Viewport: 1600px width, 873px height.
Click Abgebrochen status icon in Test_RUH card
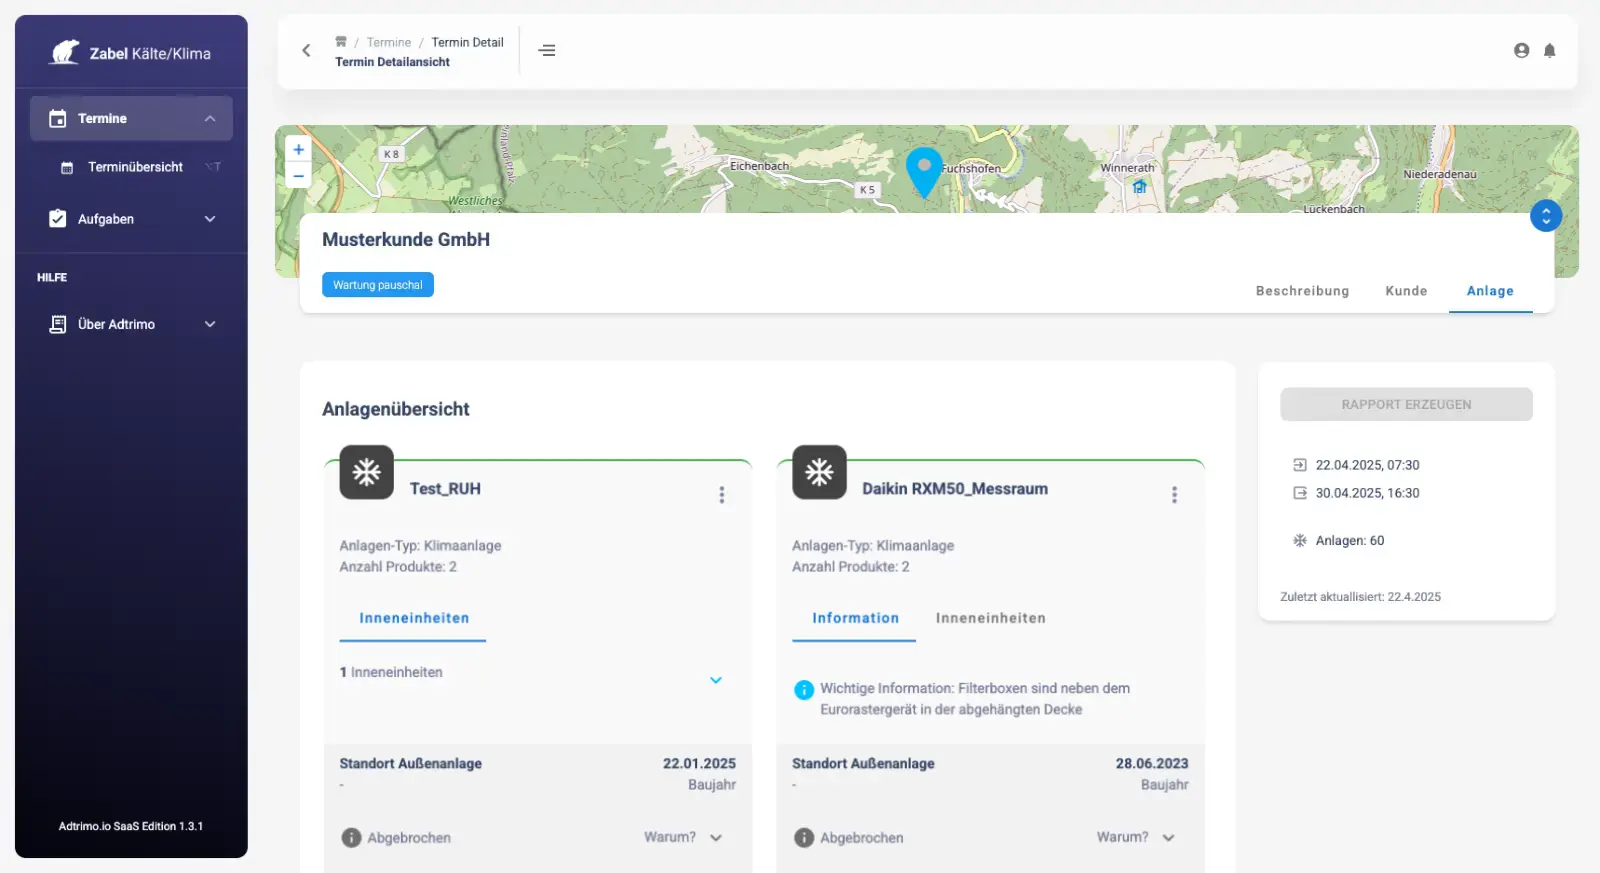tap(351, 838)
